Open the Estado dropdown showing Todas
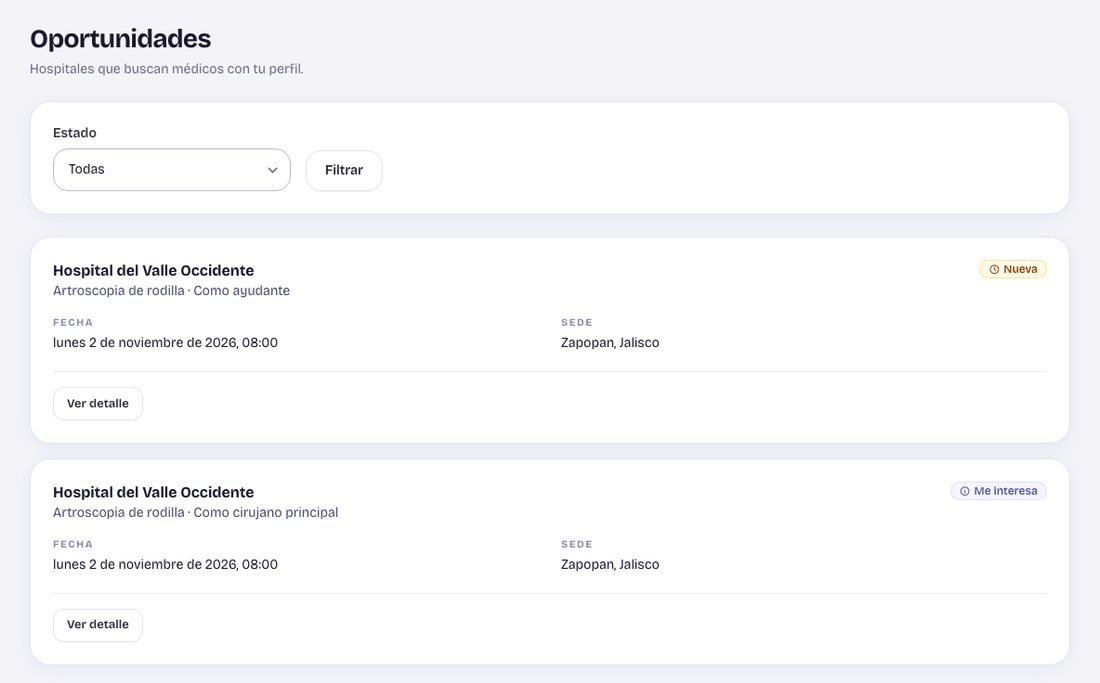Screen dimensions: 1100x683 (172, 170)
